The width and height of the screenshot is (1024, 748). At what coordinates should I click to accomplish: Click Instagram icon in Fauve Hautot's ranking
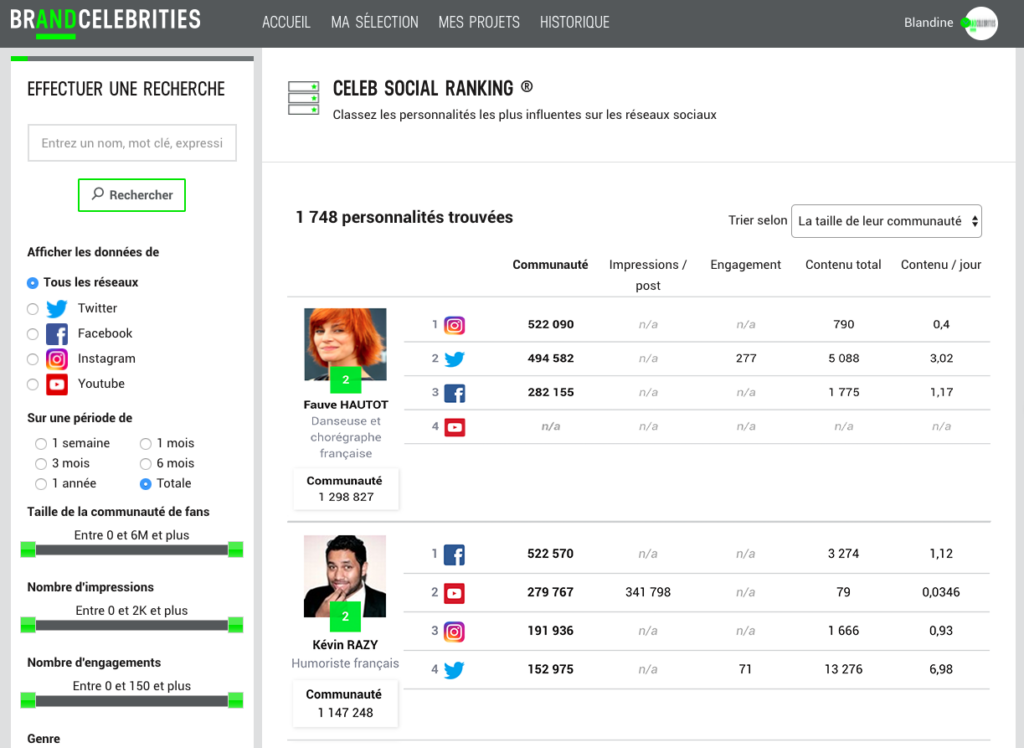(x=454, y=325)
